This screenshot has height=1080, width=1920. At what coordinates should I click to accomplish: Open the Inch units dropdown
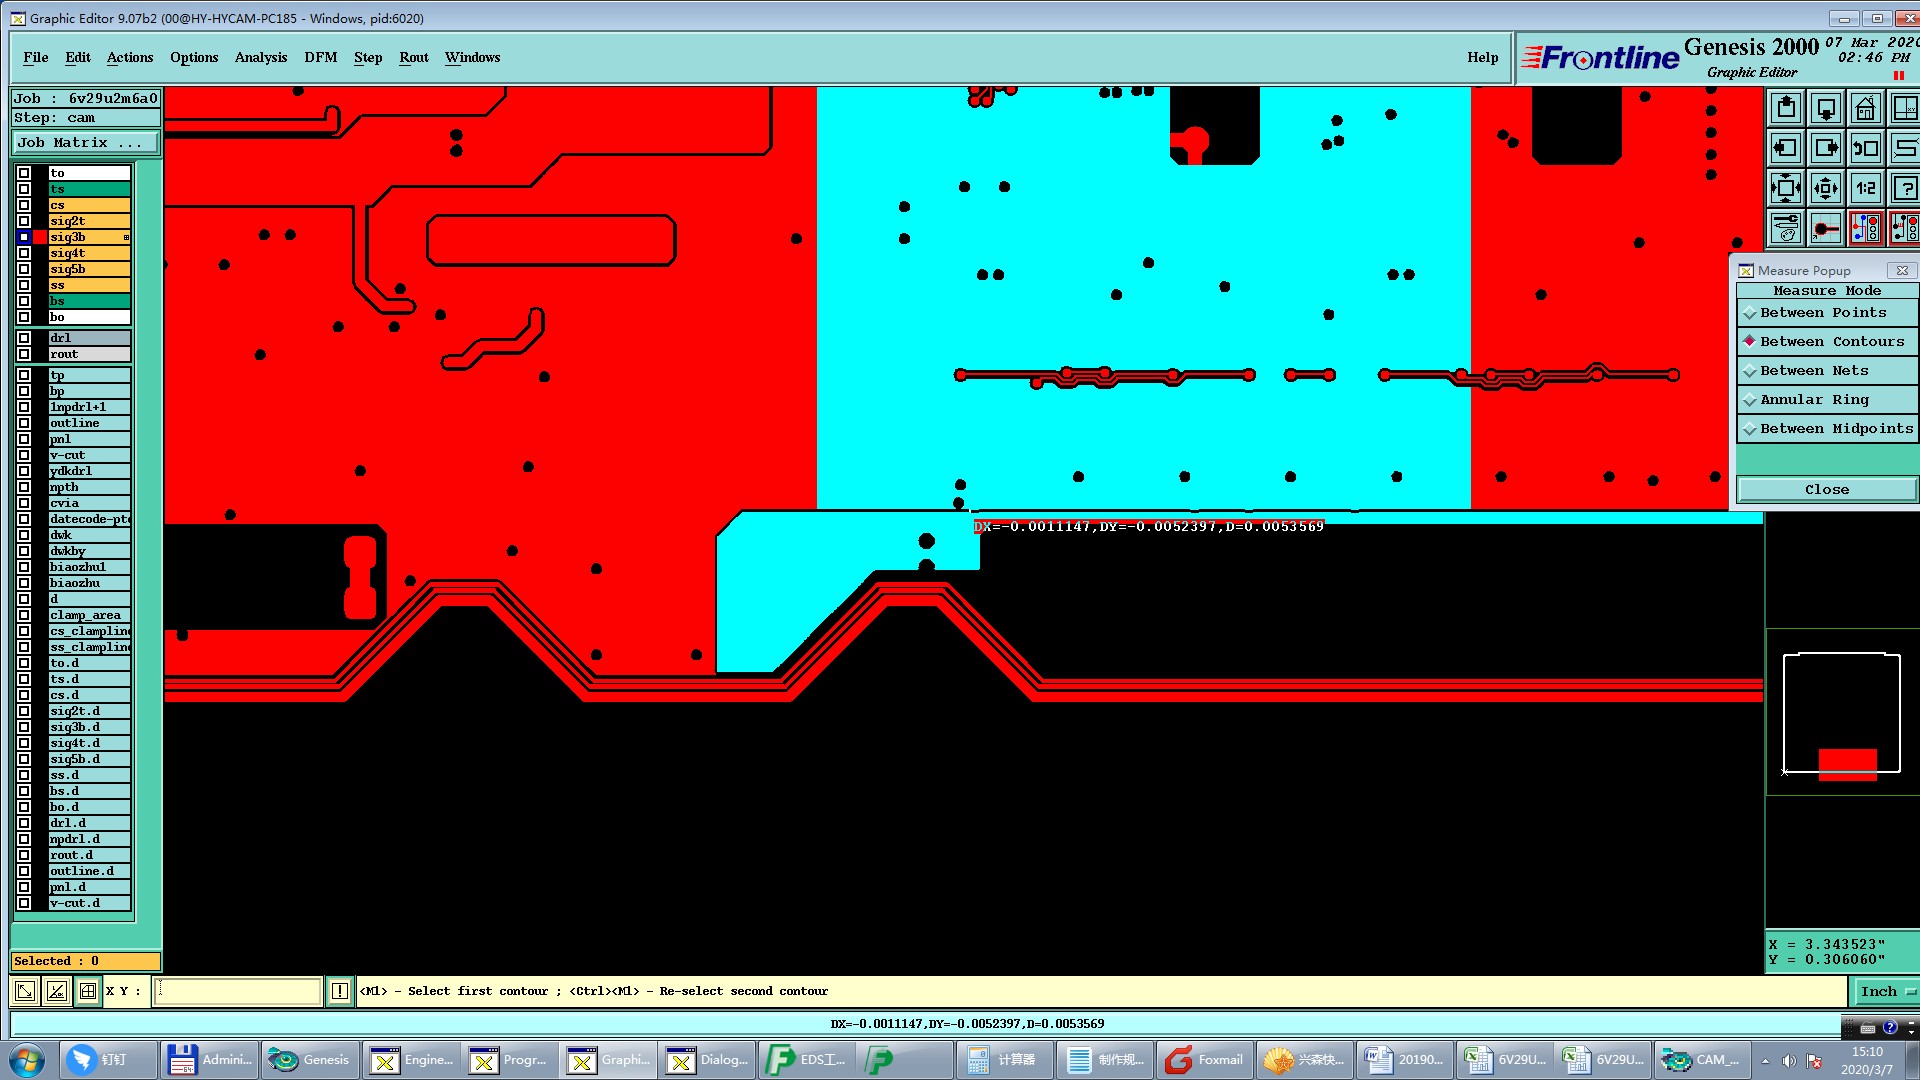point(1885,991)
